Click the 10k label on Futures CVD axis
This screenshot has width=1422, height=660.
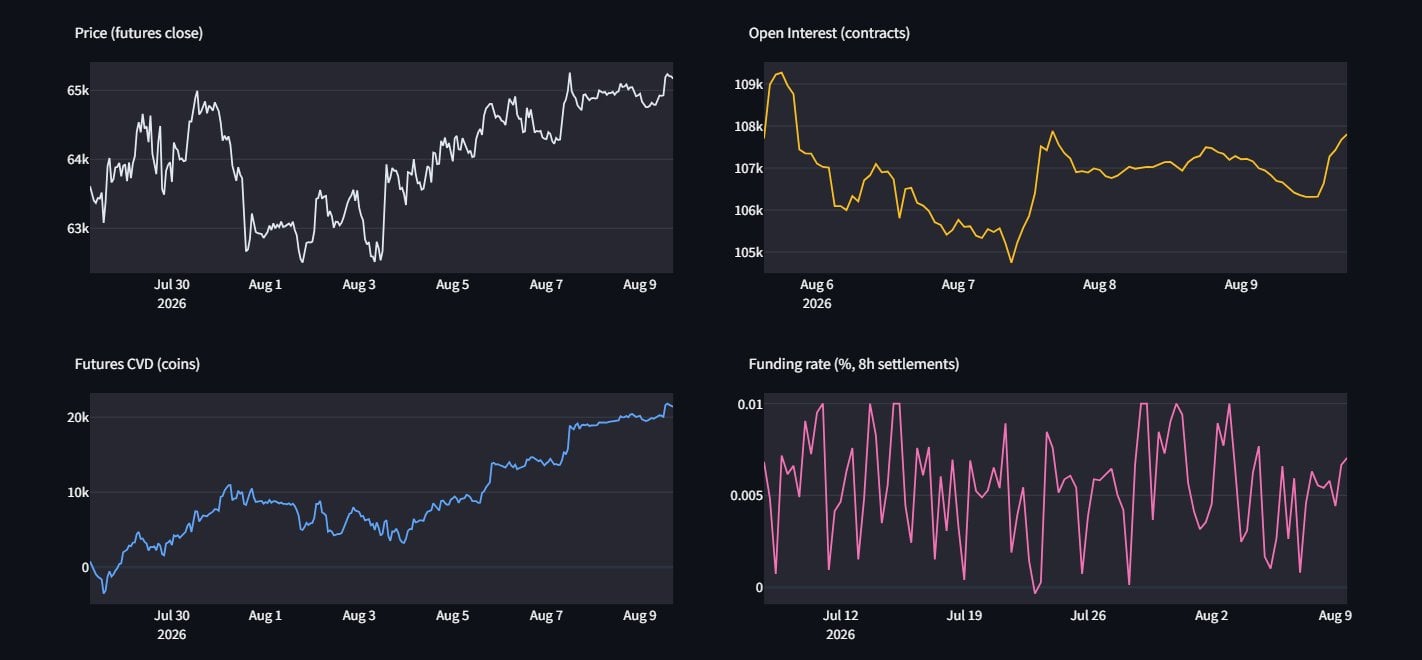(78, 492)
